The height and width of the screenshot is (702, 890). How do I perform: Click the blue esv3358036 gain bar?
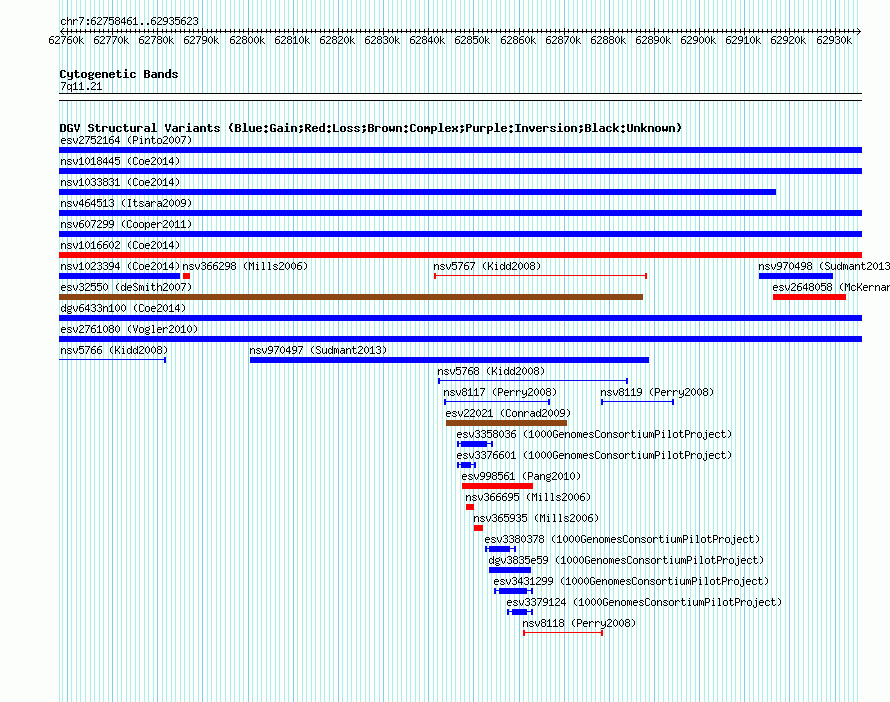[x=475, y=444]
